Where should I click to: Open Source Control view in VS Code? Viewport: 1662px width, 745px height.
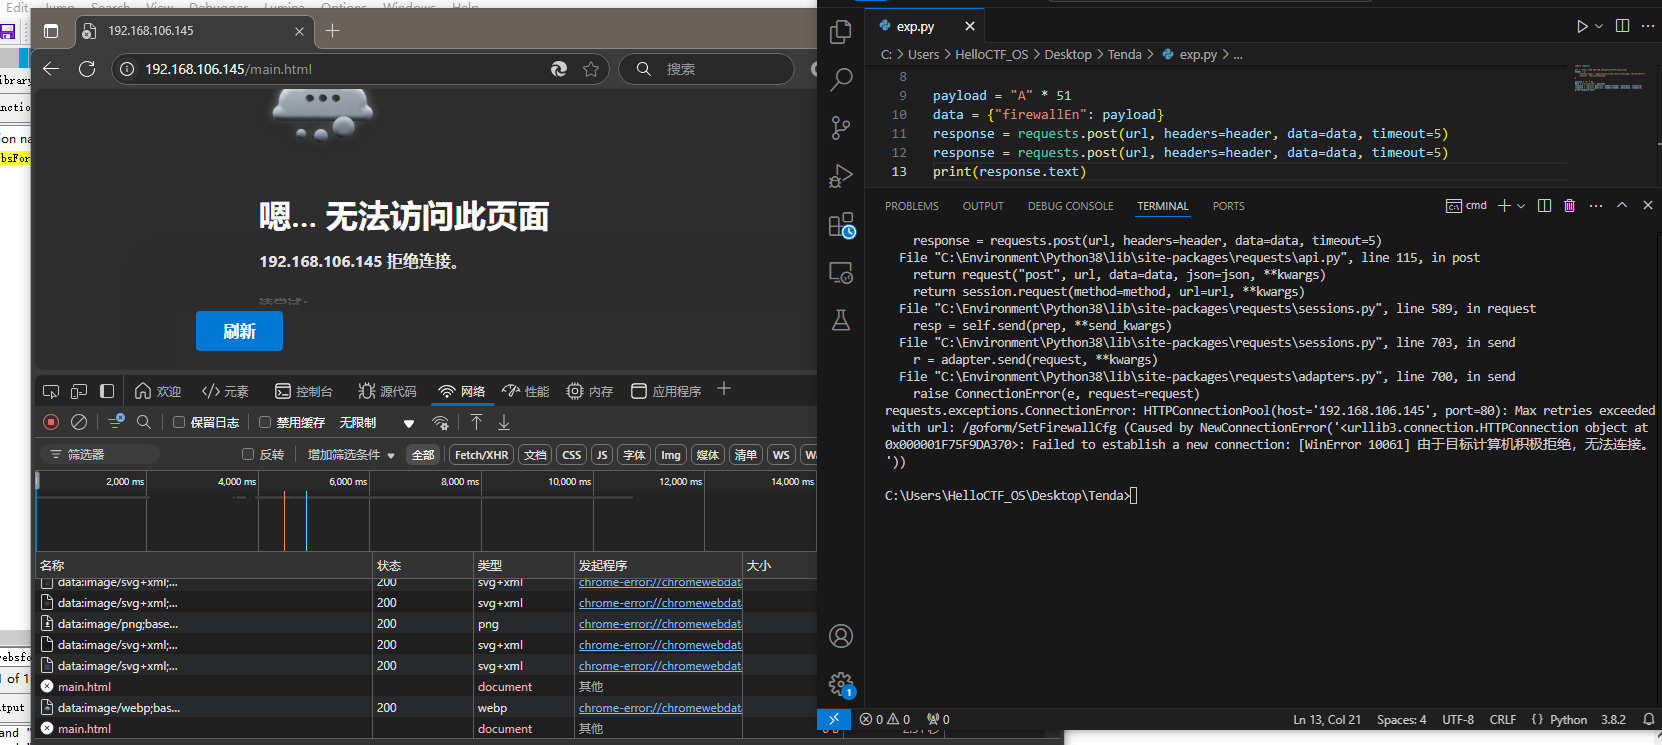click(x=841, y=127)
